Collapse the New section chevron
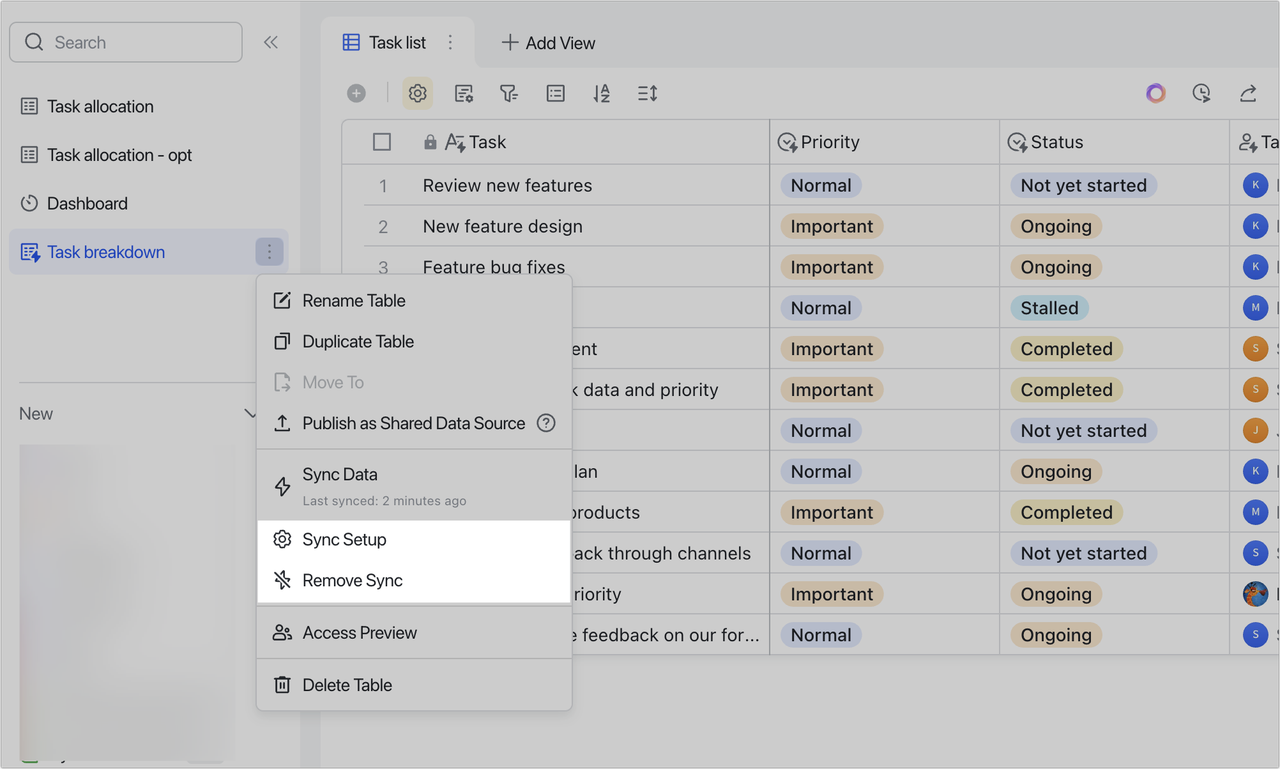Image resolution: width=1280 pixels, height=769 pixels. [250, 413]
